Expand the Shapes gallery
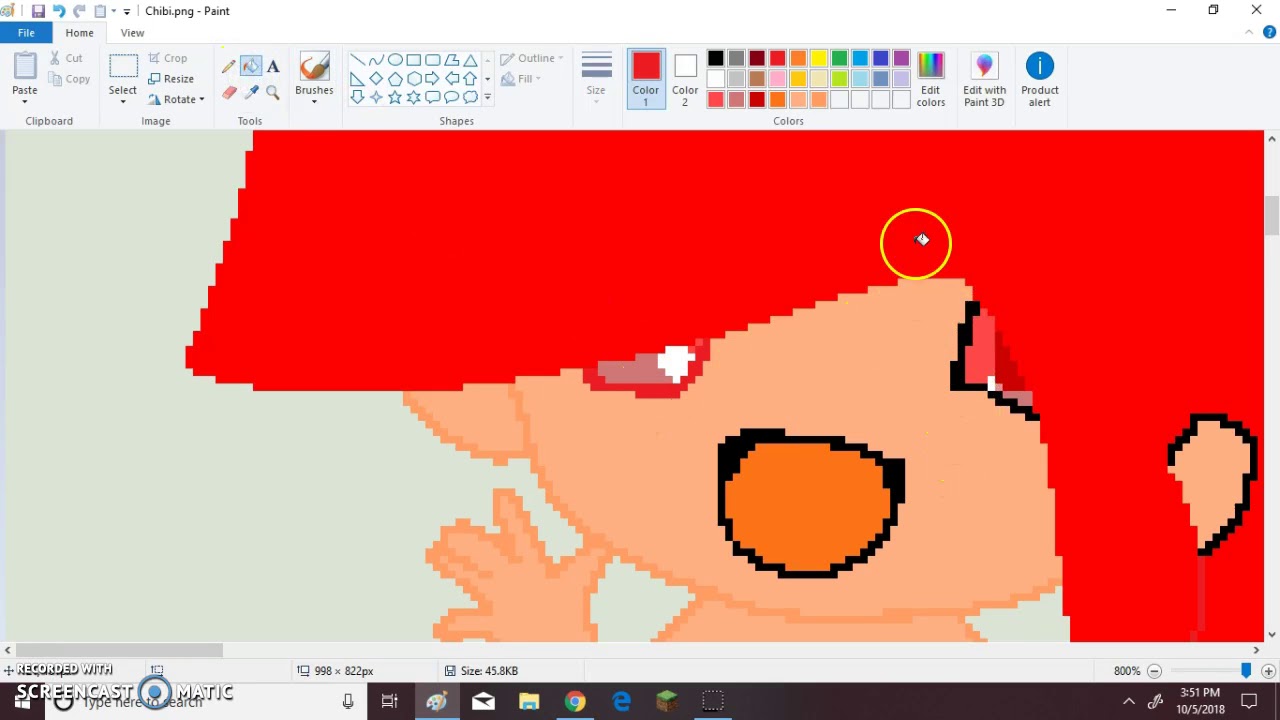This screenshot has width=1280, height=720. click(x=488, y=97)
